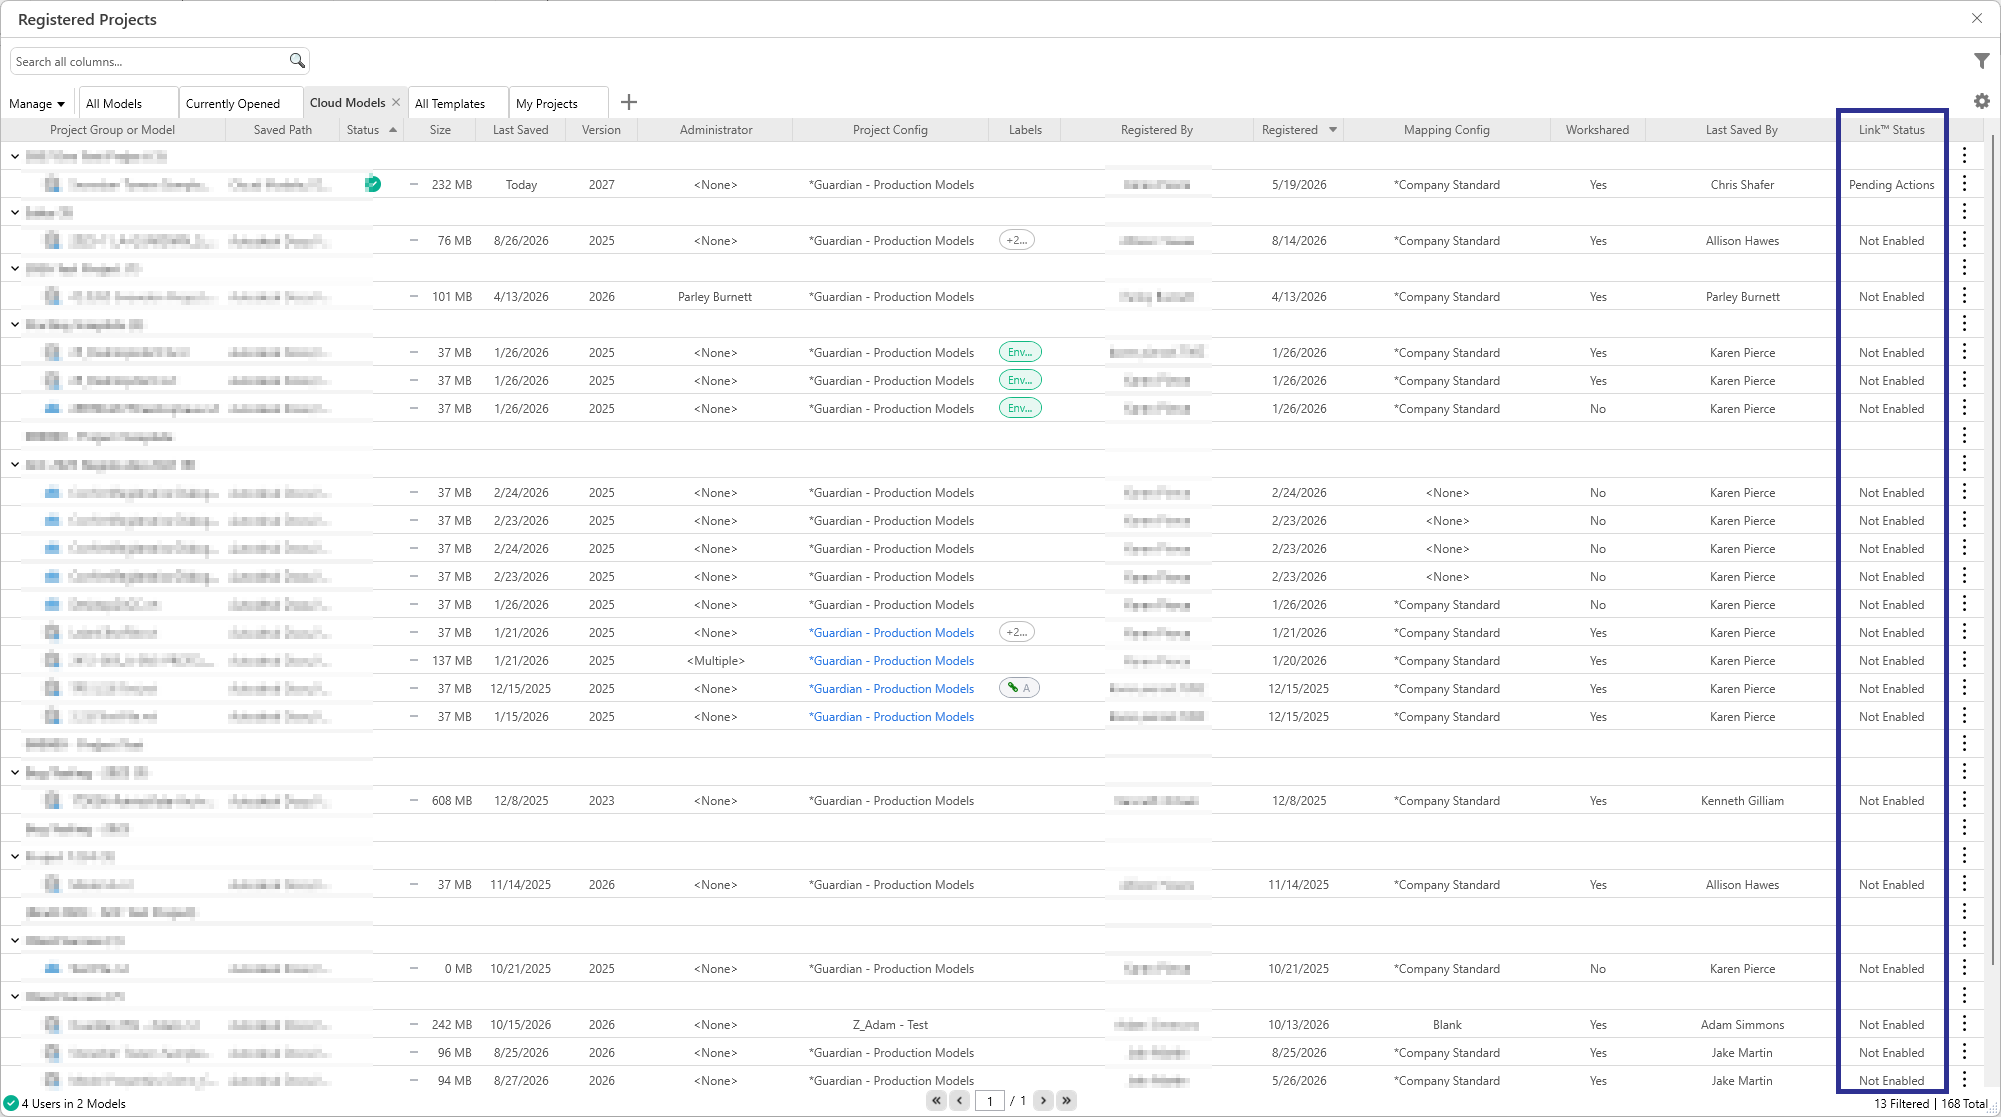This screenshot has height=1117, width=2001.
Task: Click the page number input box
Action: [x=989, y=1101]
